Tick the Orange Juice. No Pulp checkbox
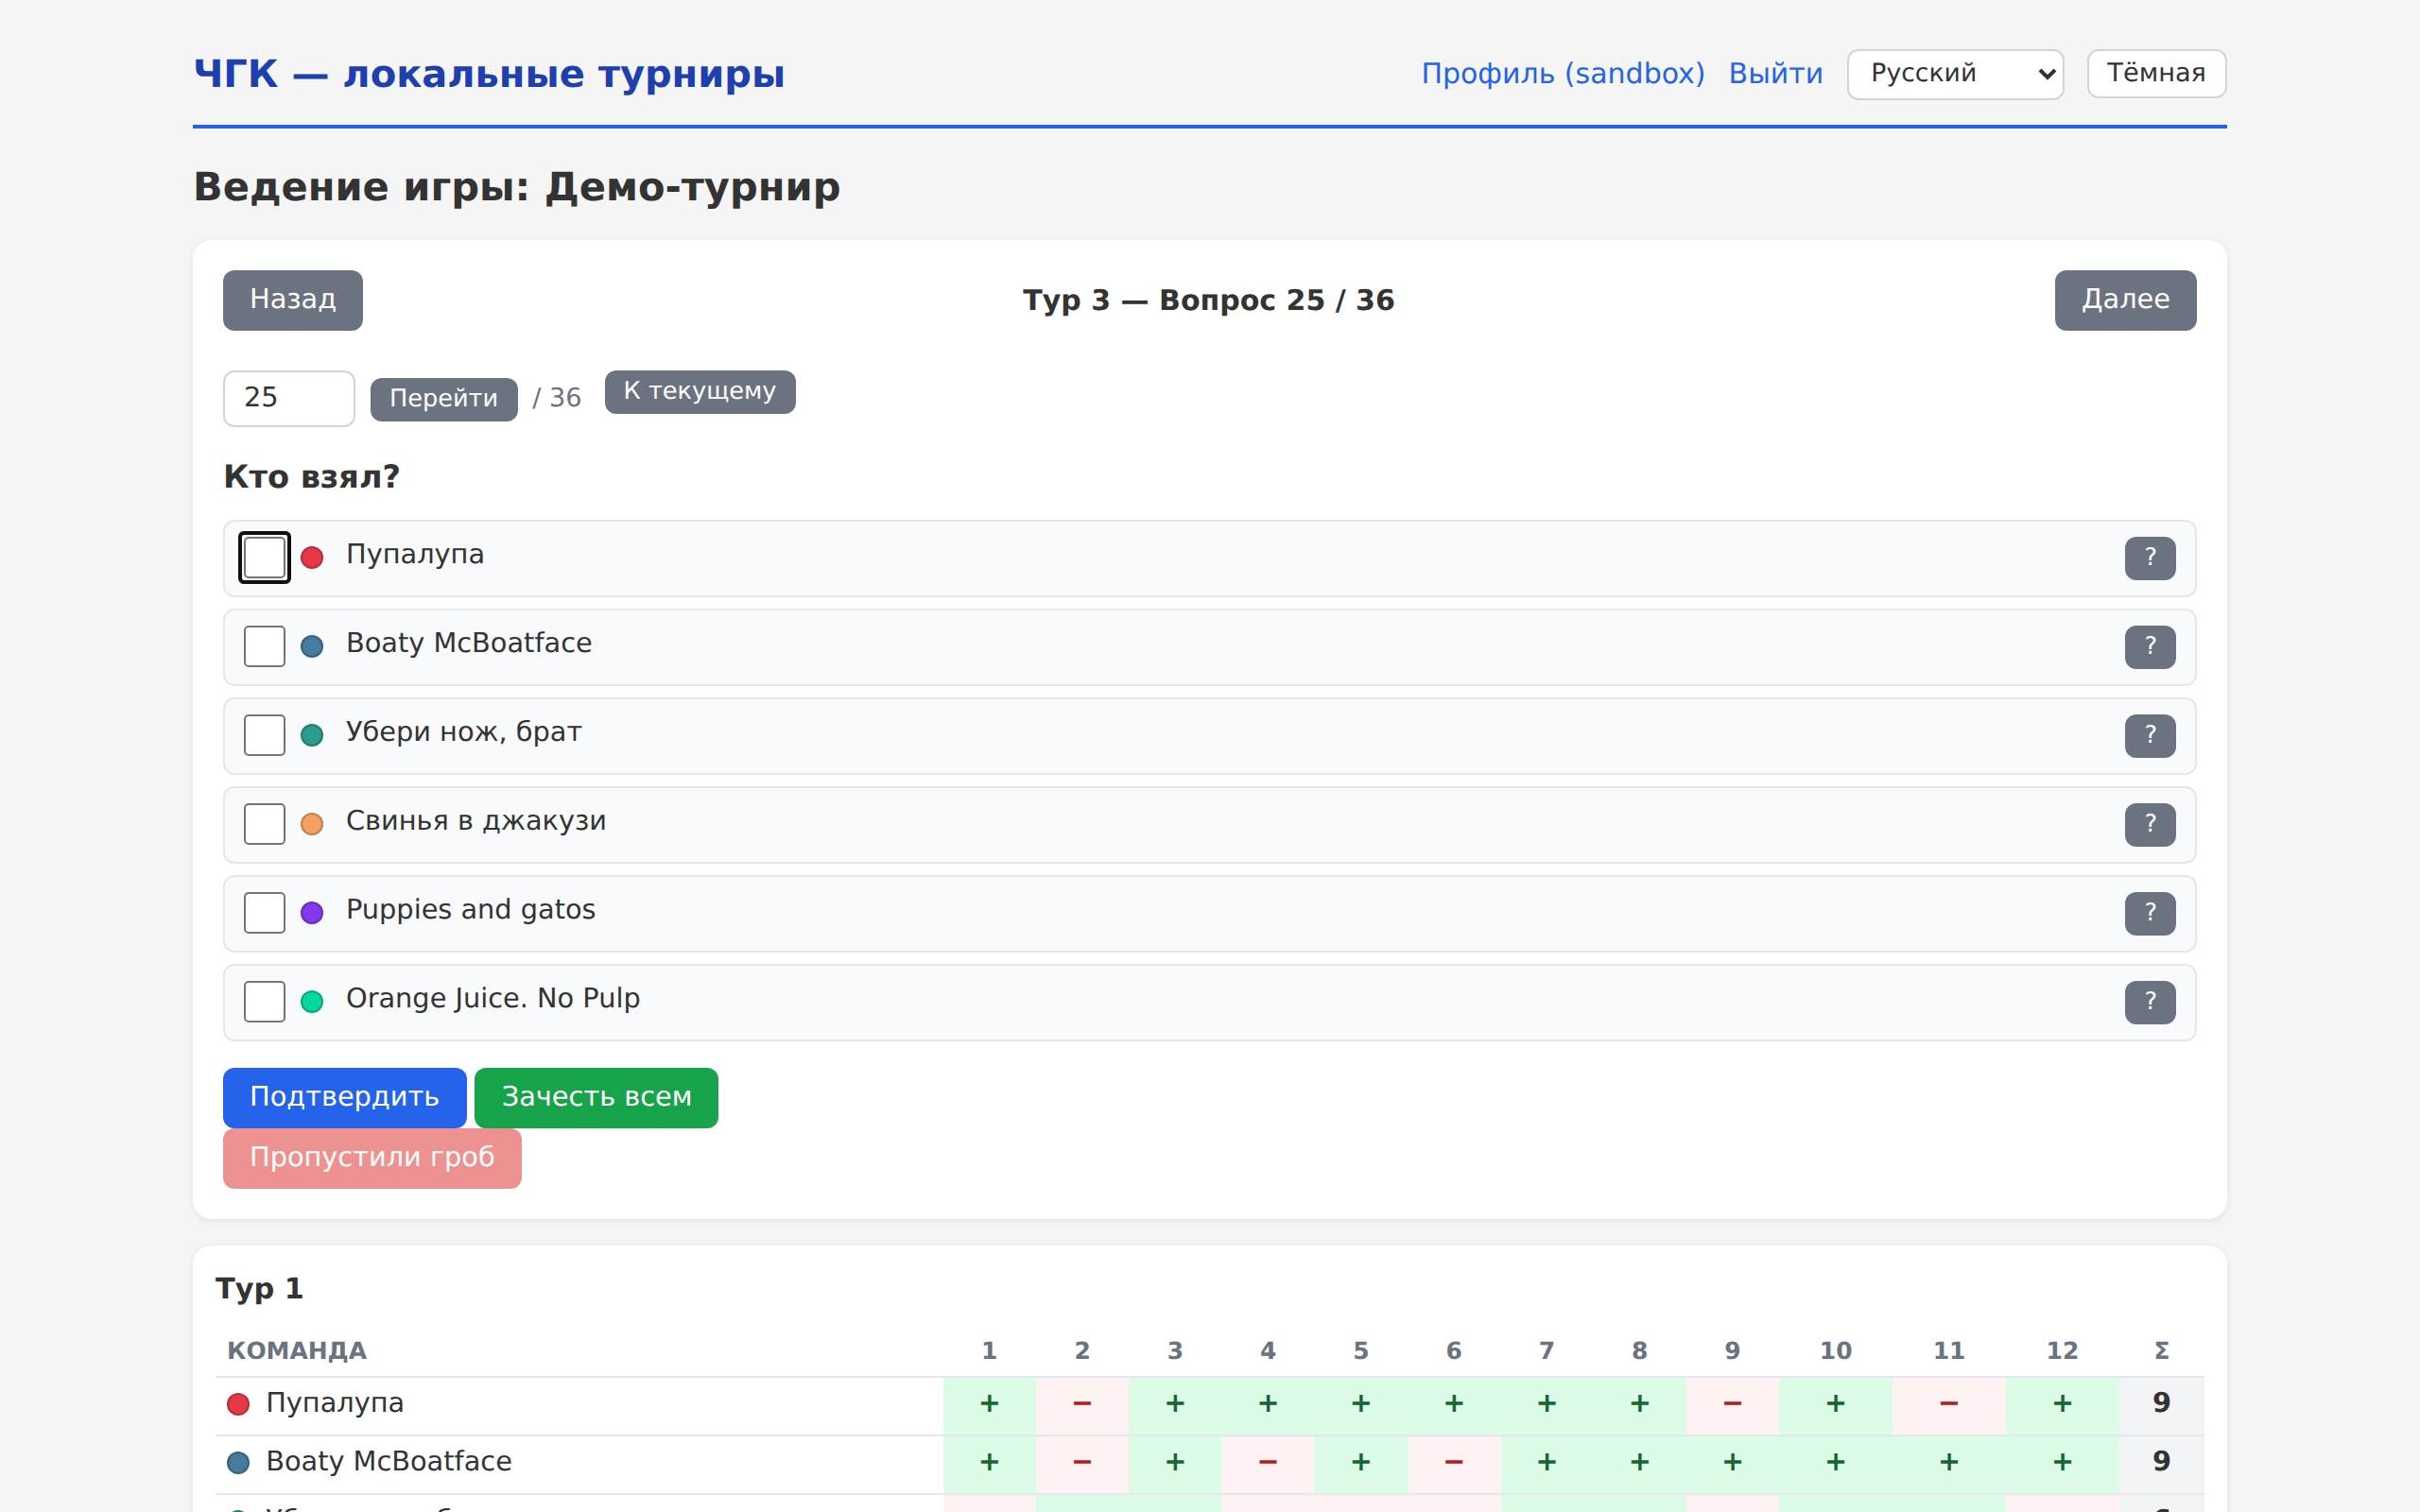The height and width of the screenshot is (1512, 2420). click(x=265, y=1002)
